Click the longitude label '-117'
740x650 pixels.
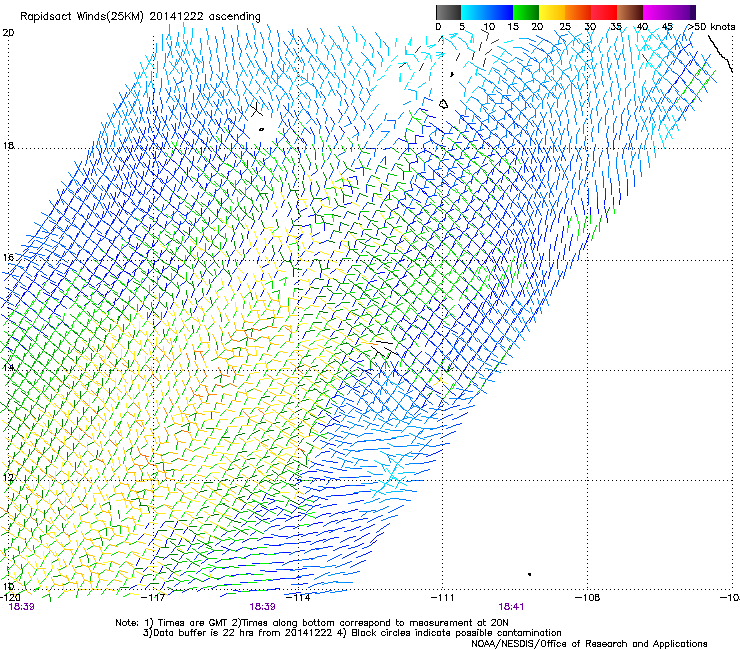point(154,598)
